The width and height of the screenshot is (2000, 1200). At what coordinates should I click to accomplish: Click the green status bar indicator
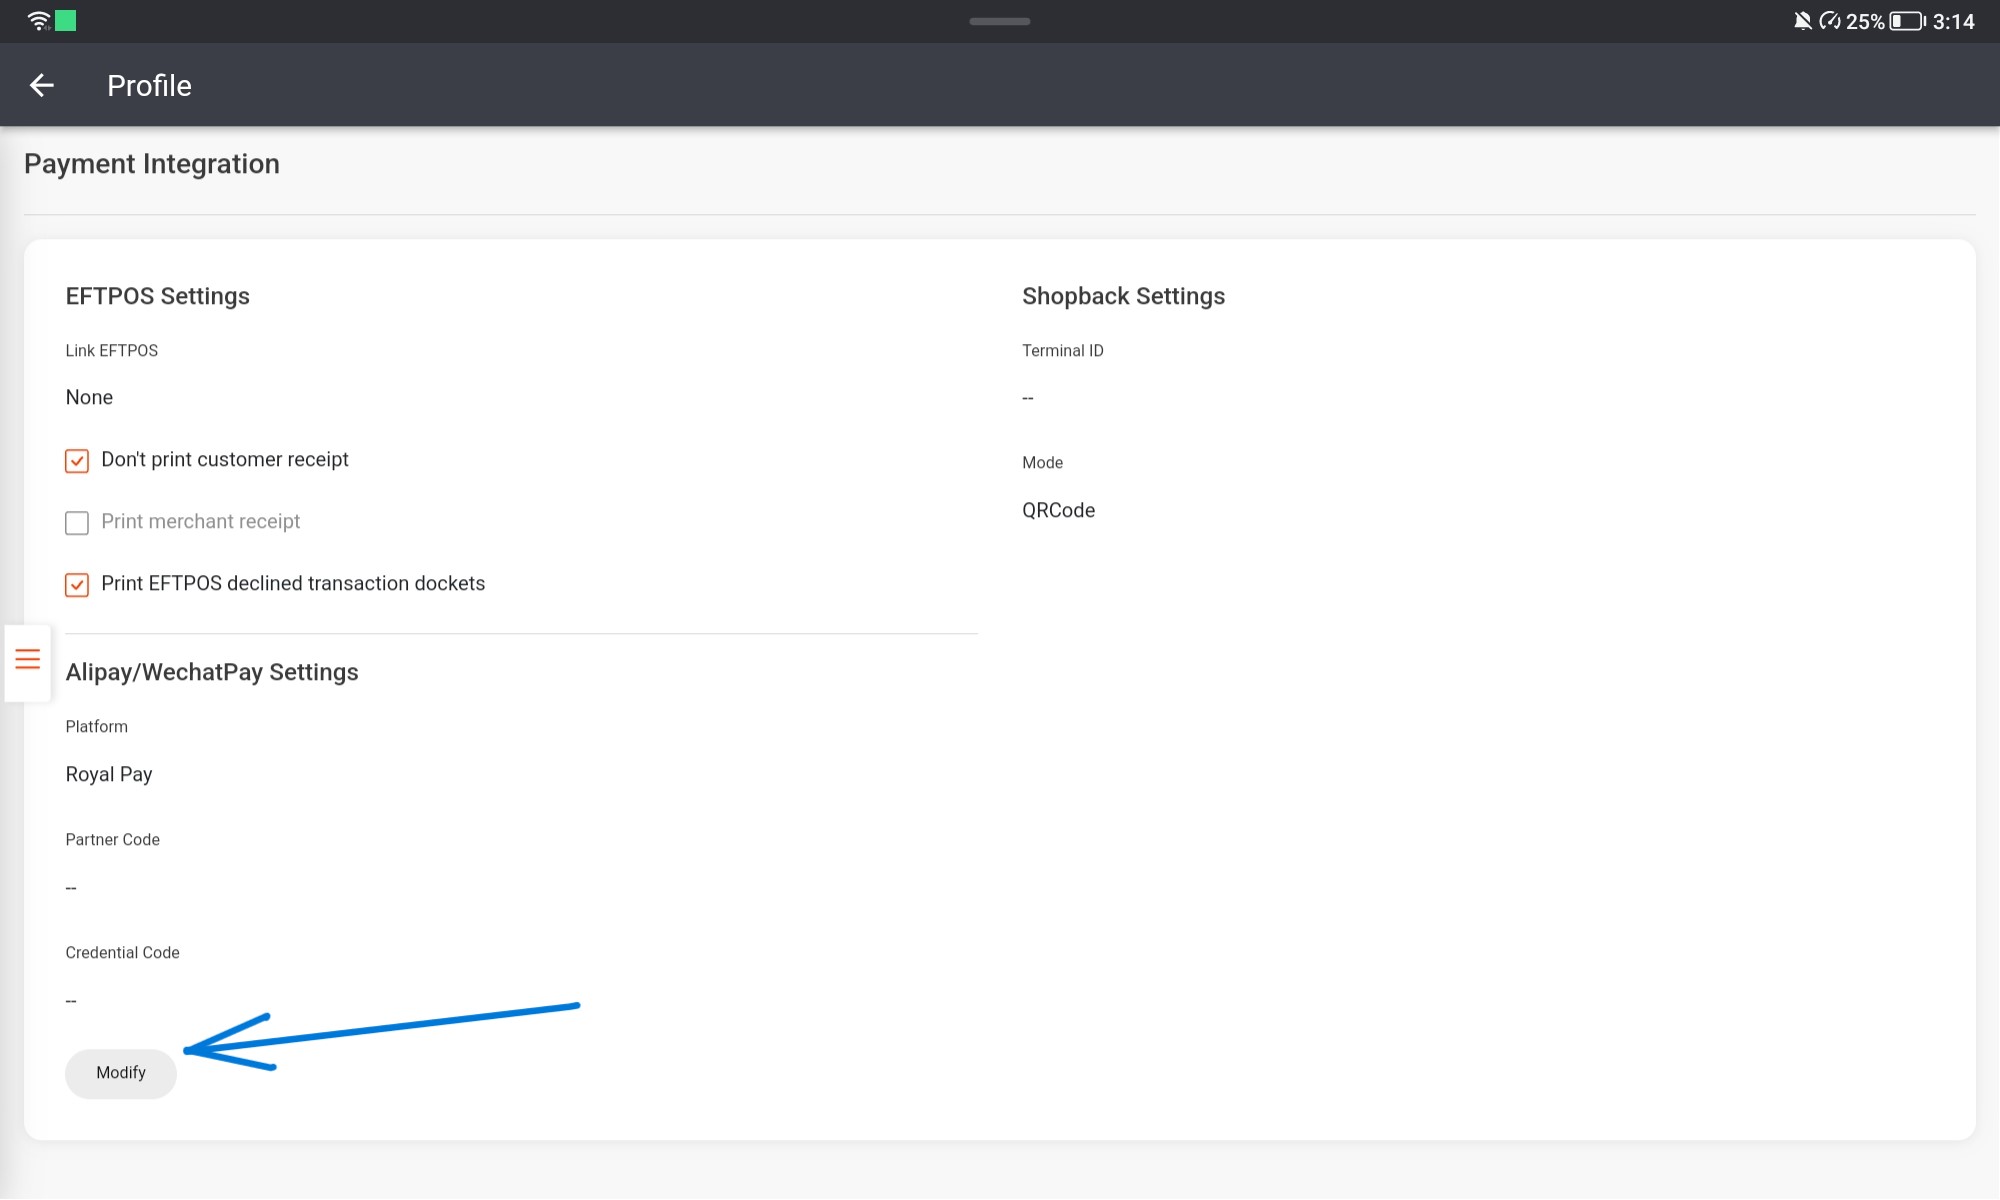point(65,20)
